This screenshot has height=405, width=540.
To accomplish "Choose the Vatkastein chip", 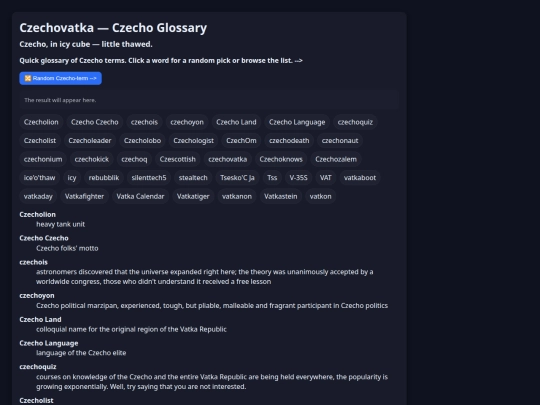I will pyautogui.click(x=281, y=196).
